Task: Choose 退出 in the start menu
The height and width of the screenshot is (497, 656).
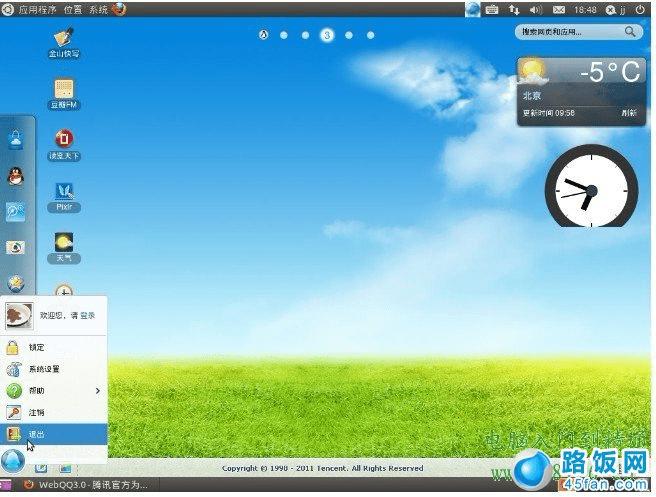Action: pos(54,434)
